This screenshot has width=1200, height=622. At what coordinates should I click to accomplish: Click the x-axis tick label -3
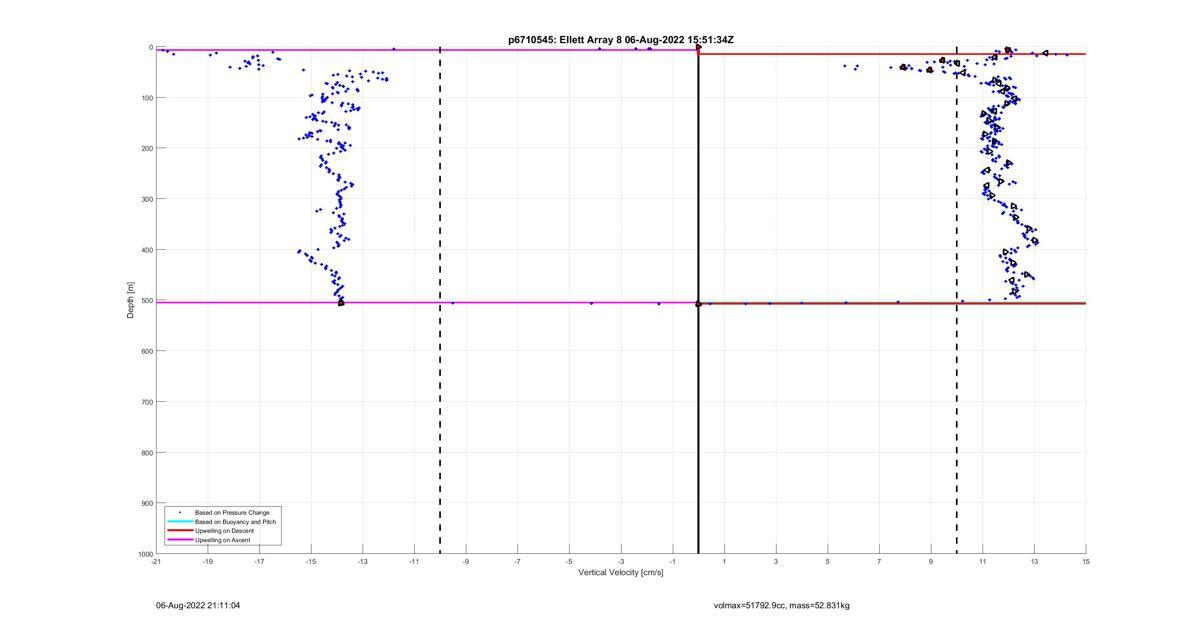621,562
